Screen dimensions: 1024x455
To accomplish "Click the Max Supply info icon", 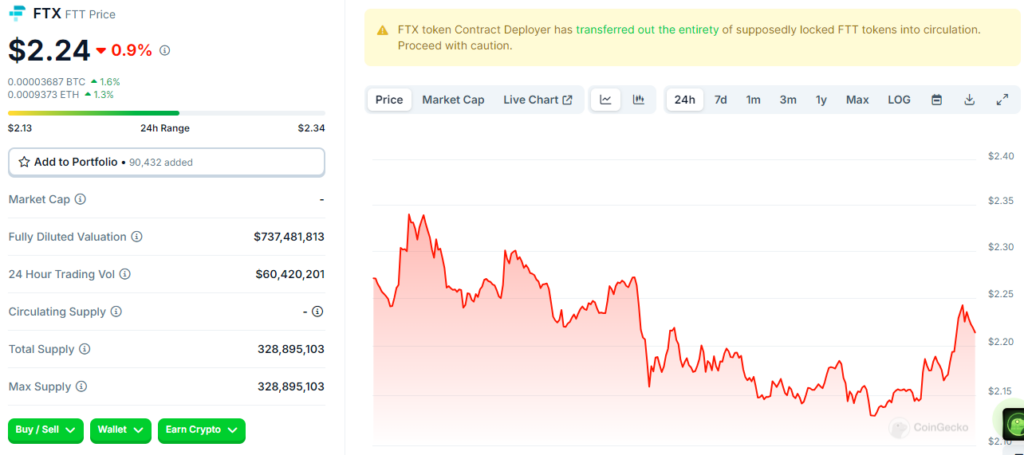I will pyautogui.click(x=81, y=387).
